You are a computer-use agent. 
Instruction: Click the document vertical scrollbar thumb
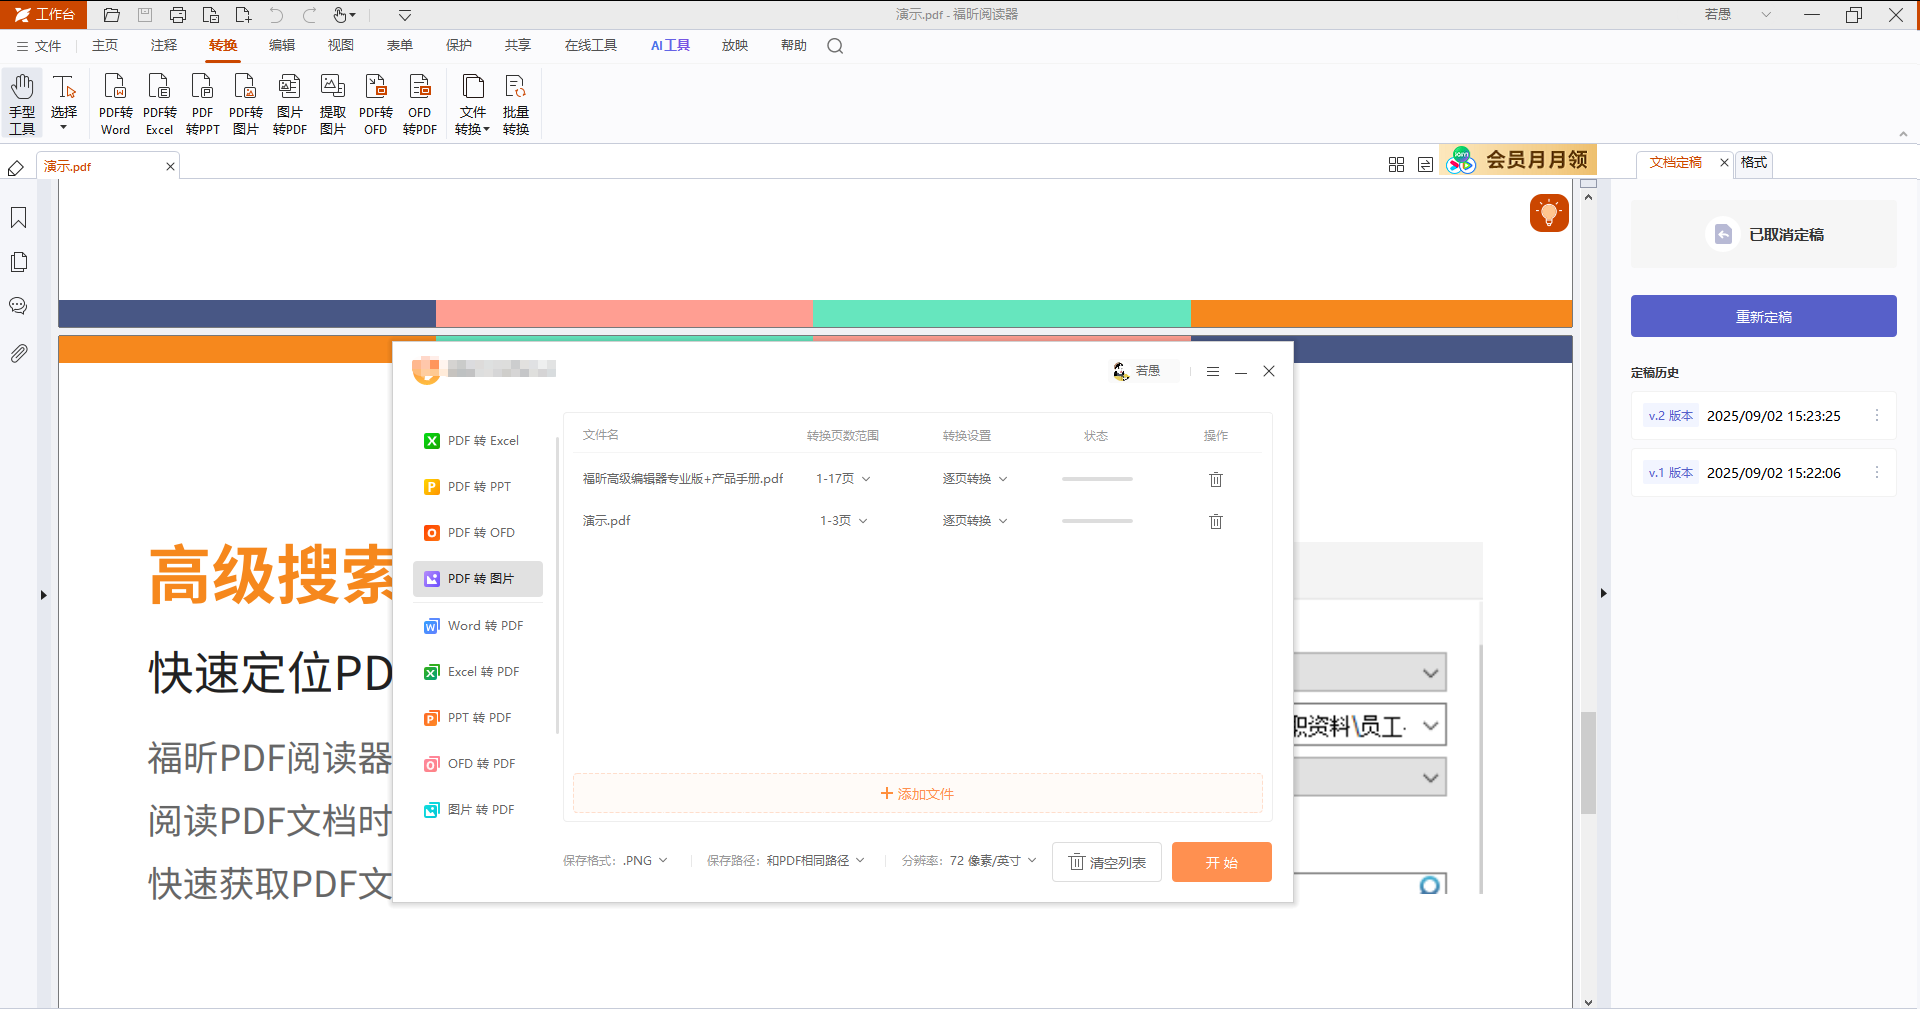tap(1588, 762)
